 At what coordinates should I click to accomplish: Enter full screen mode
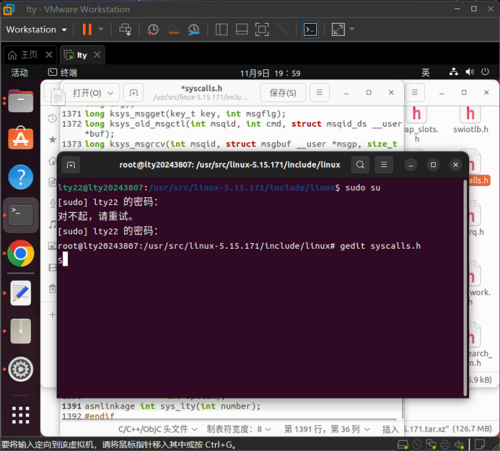click(262, 29)
